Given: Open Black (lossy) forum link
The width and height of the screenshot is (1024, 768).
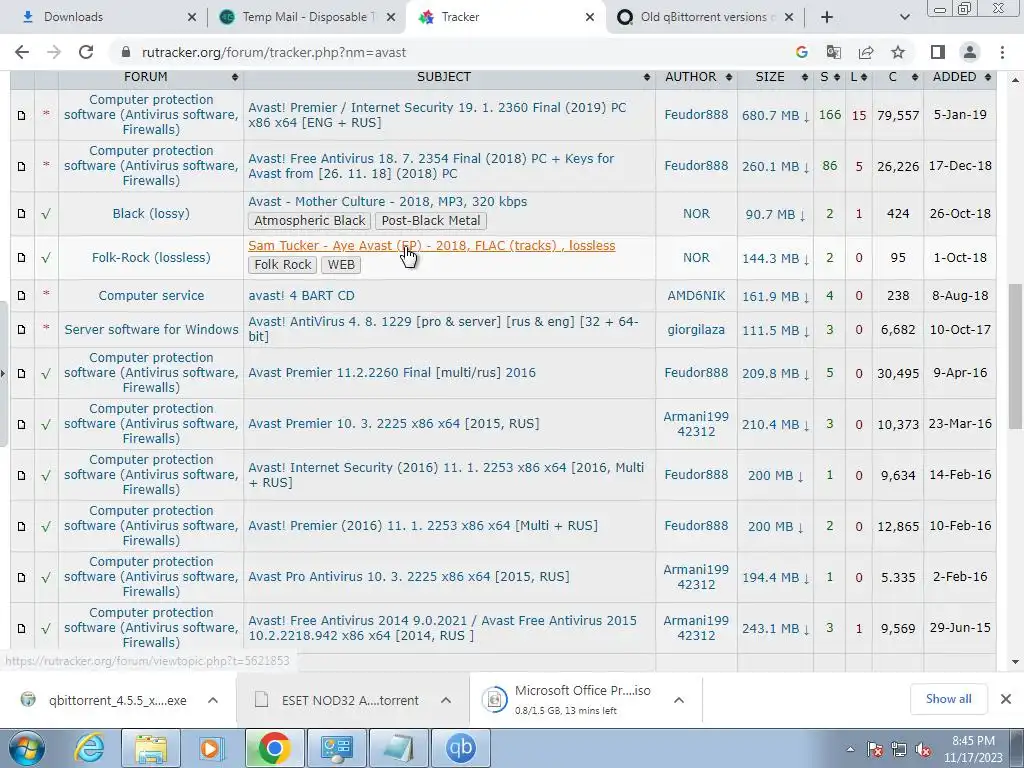Looking at the screenshot, I should 151,214.
